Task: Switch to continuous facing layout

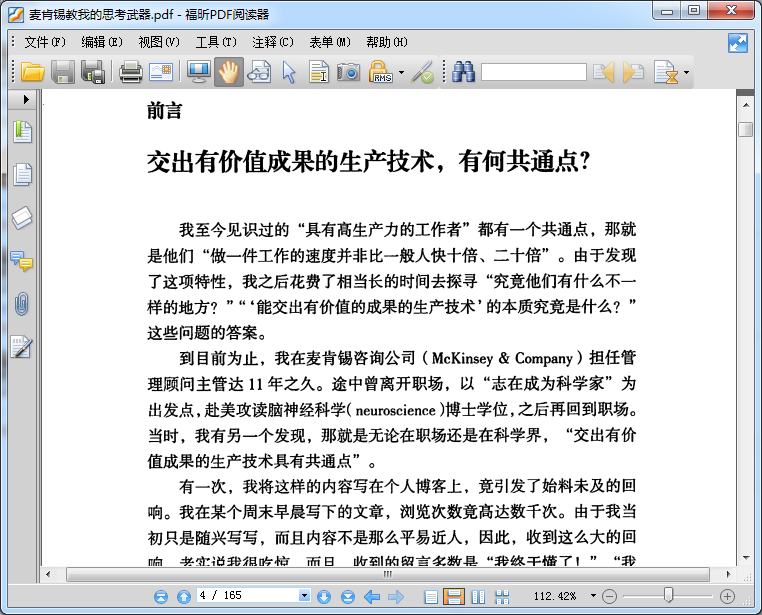Action: (502, 597)
